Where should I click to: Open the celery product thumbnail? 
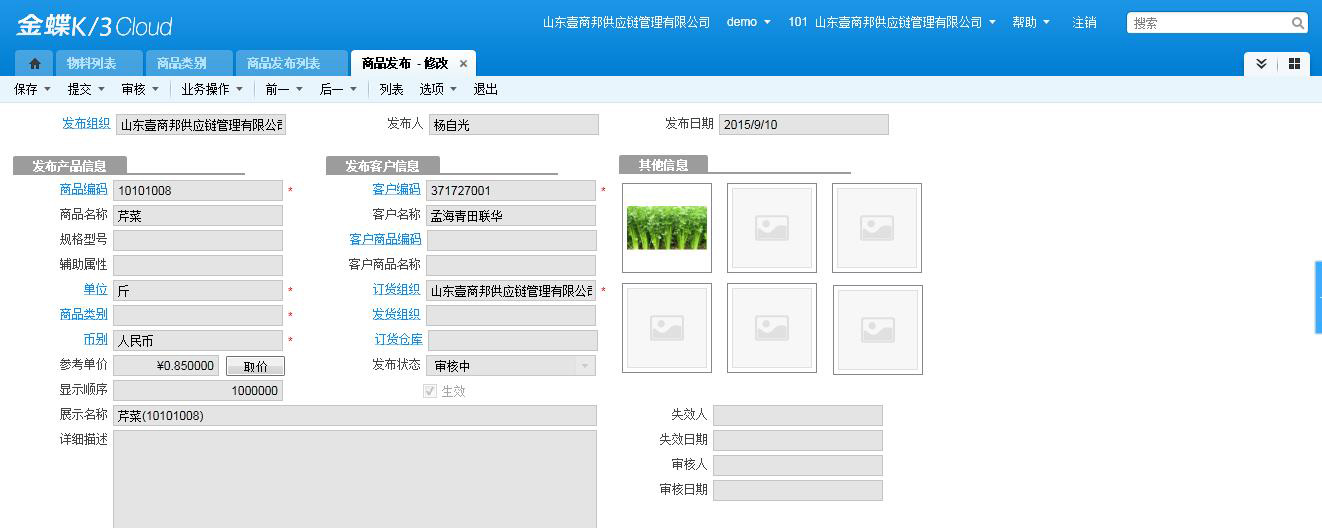666,227
